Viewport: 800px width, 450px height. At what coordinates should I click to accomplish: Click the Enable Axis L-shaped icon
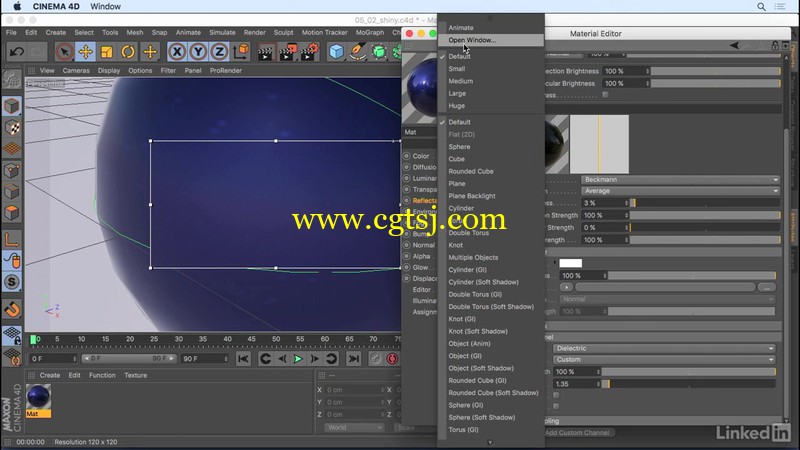click(x=12, y=239)
